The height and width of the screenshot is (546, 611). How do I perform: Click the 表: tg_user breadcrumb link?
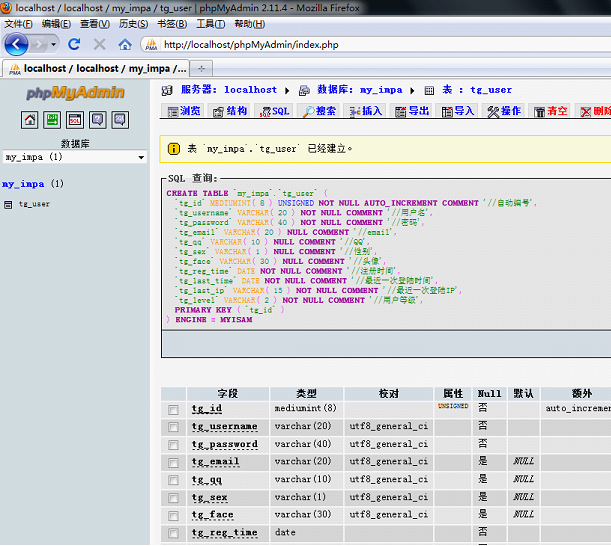(x=477, y=90)
